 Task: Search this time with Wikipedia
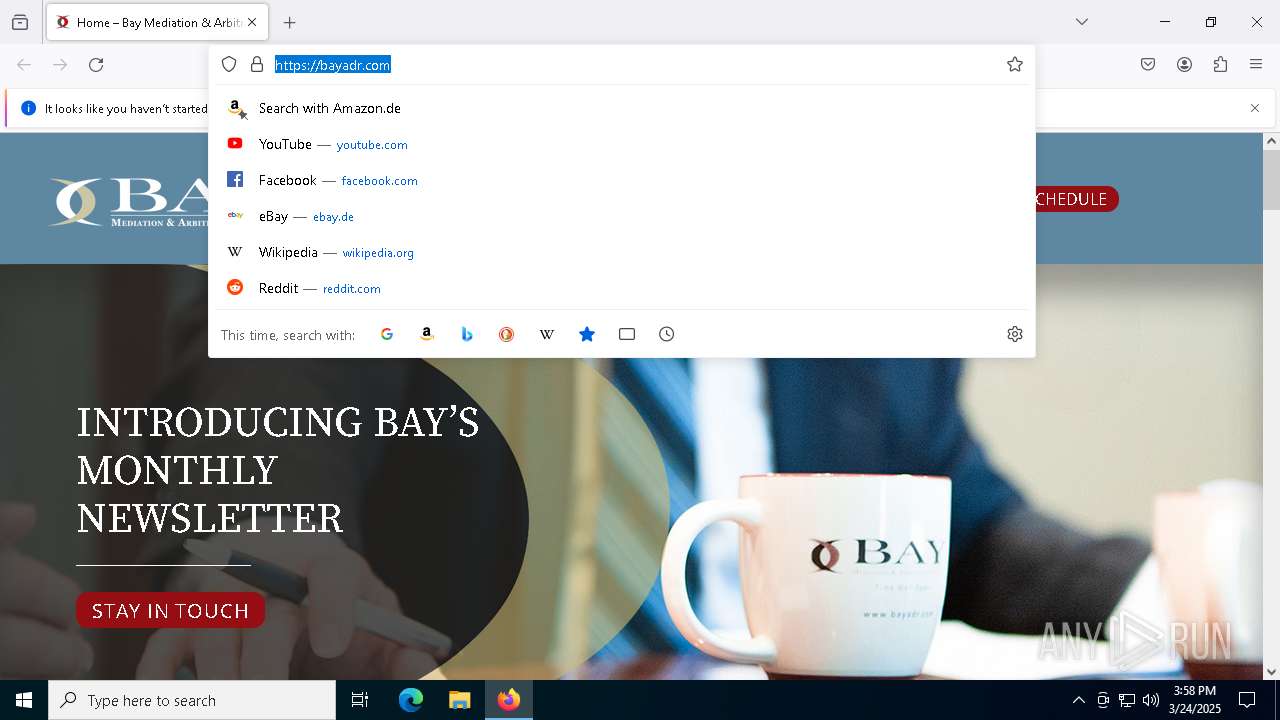pos(547,334)
